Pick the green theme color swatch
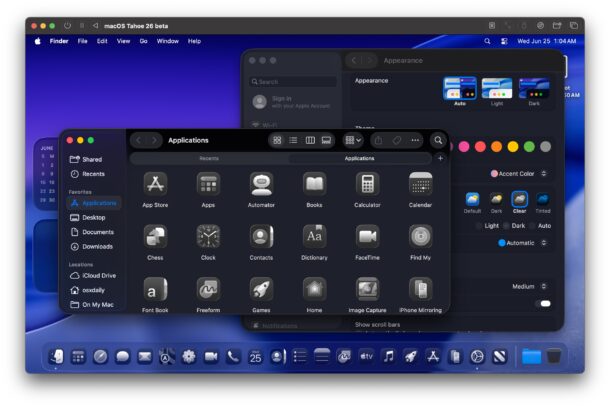Screen dimensions: 610x407 pyautogui.click(x=529, y=147)
